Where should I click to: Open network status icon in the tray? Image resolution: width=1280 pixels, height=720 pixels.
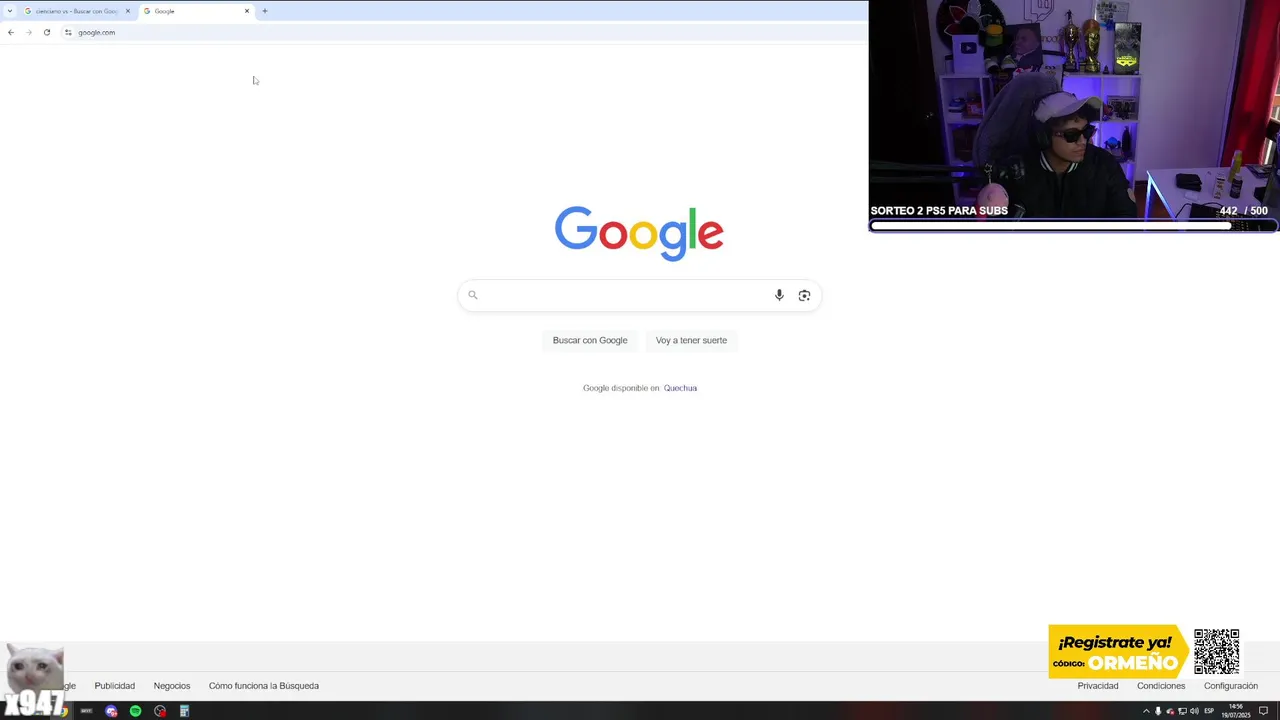[1182, 711]
